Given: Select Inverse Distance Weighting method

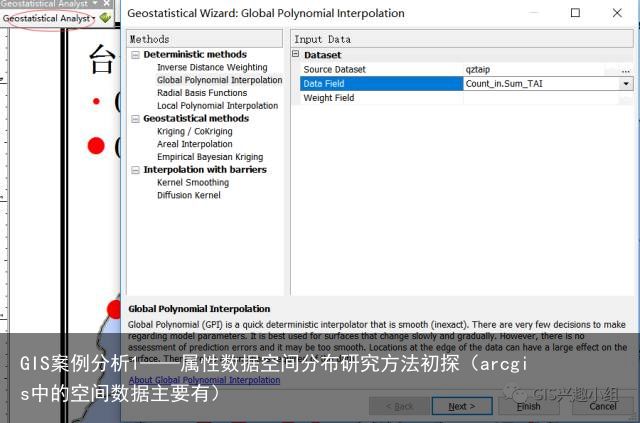Looking at the screenshot, I should coord(212,67).
